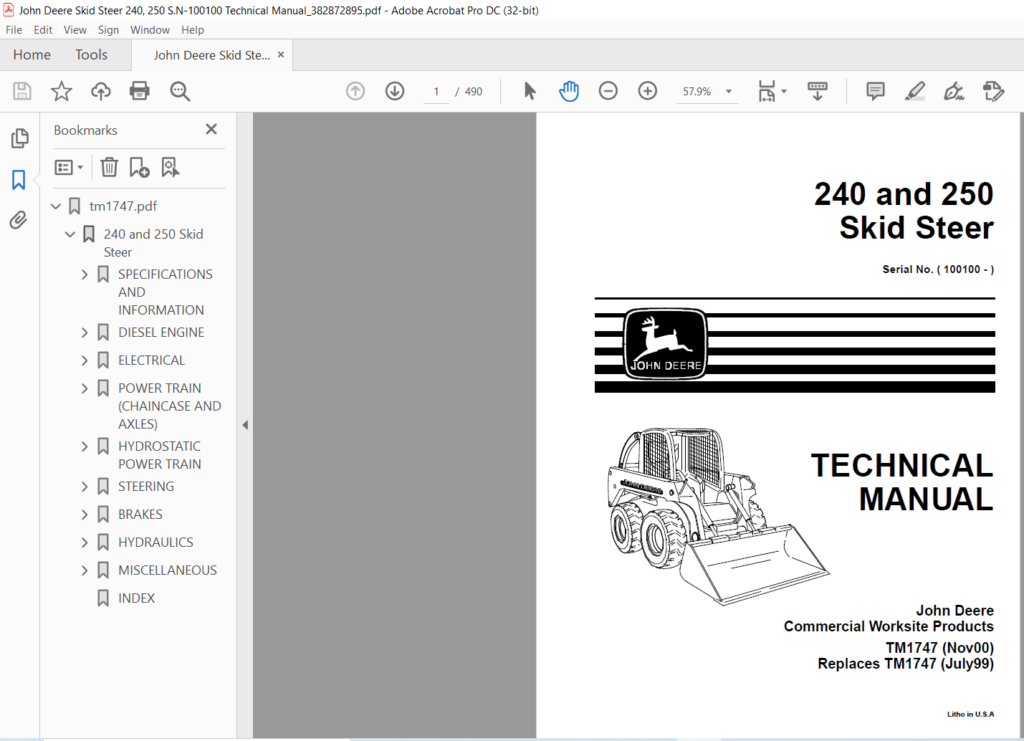Add a new bookmark
The image size is (1024, 741).
tap(139, 168)
